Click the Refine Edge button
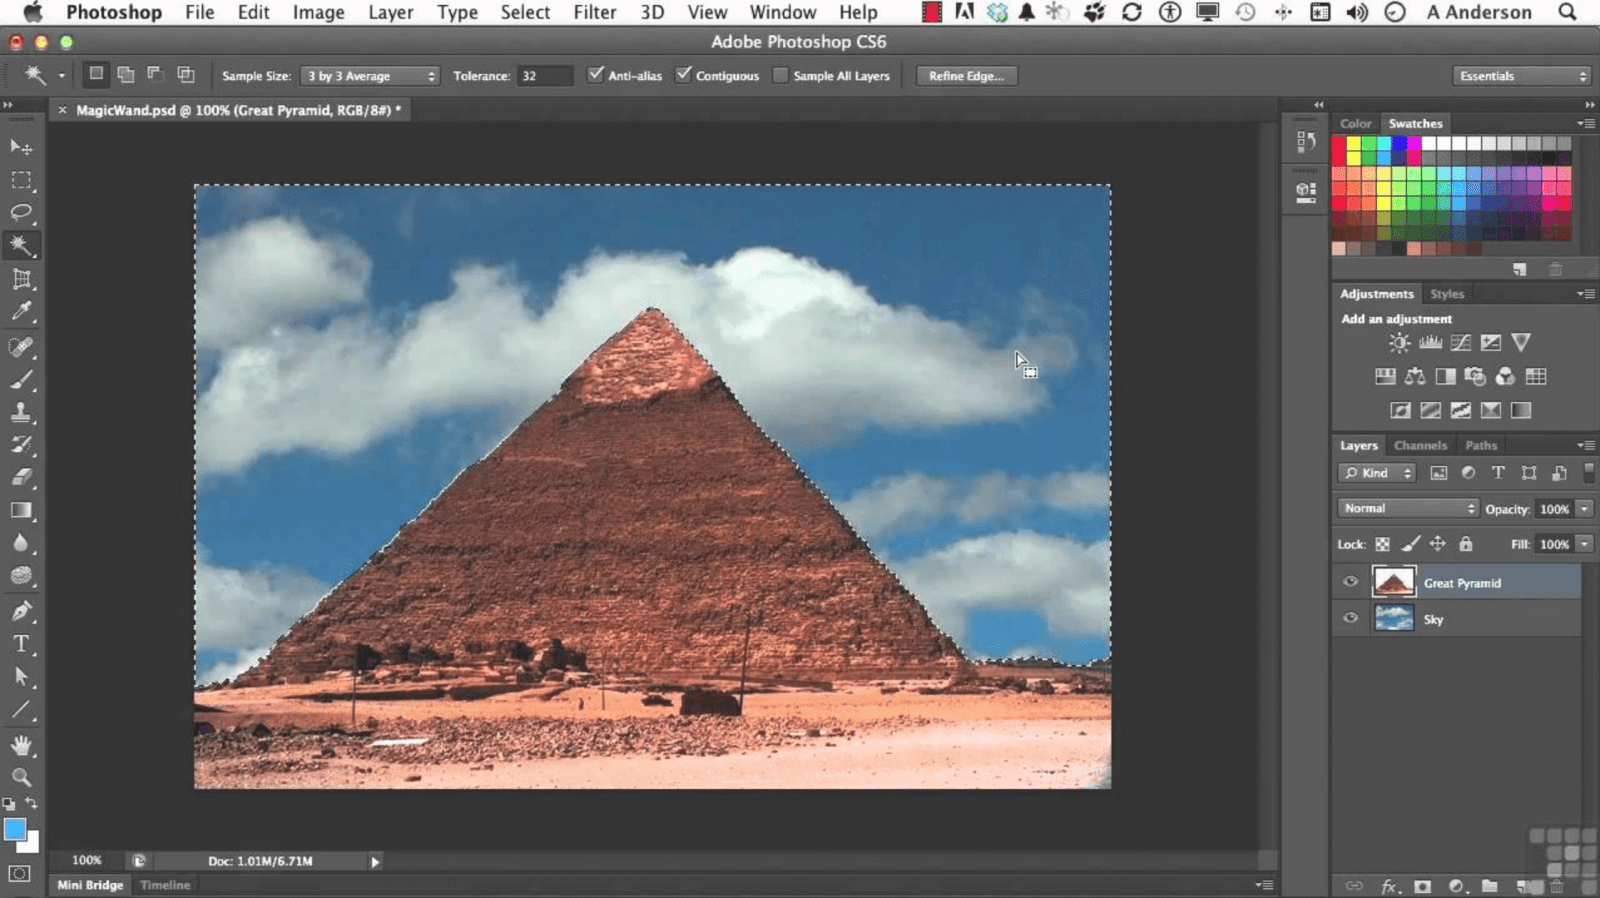This screenshot has width=1600, height=898. click(966, 76)
